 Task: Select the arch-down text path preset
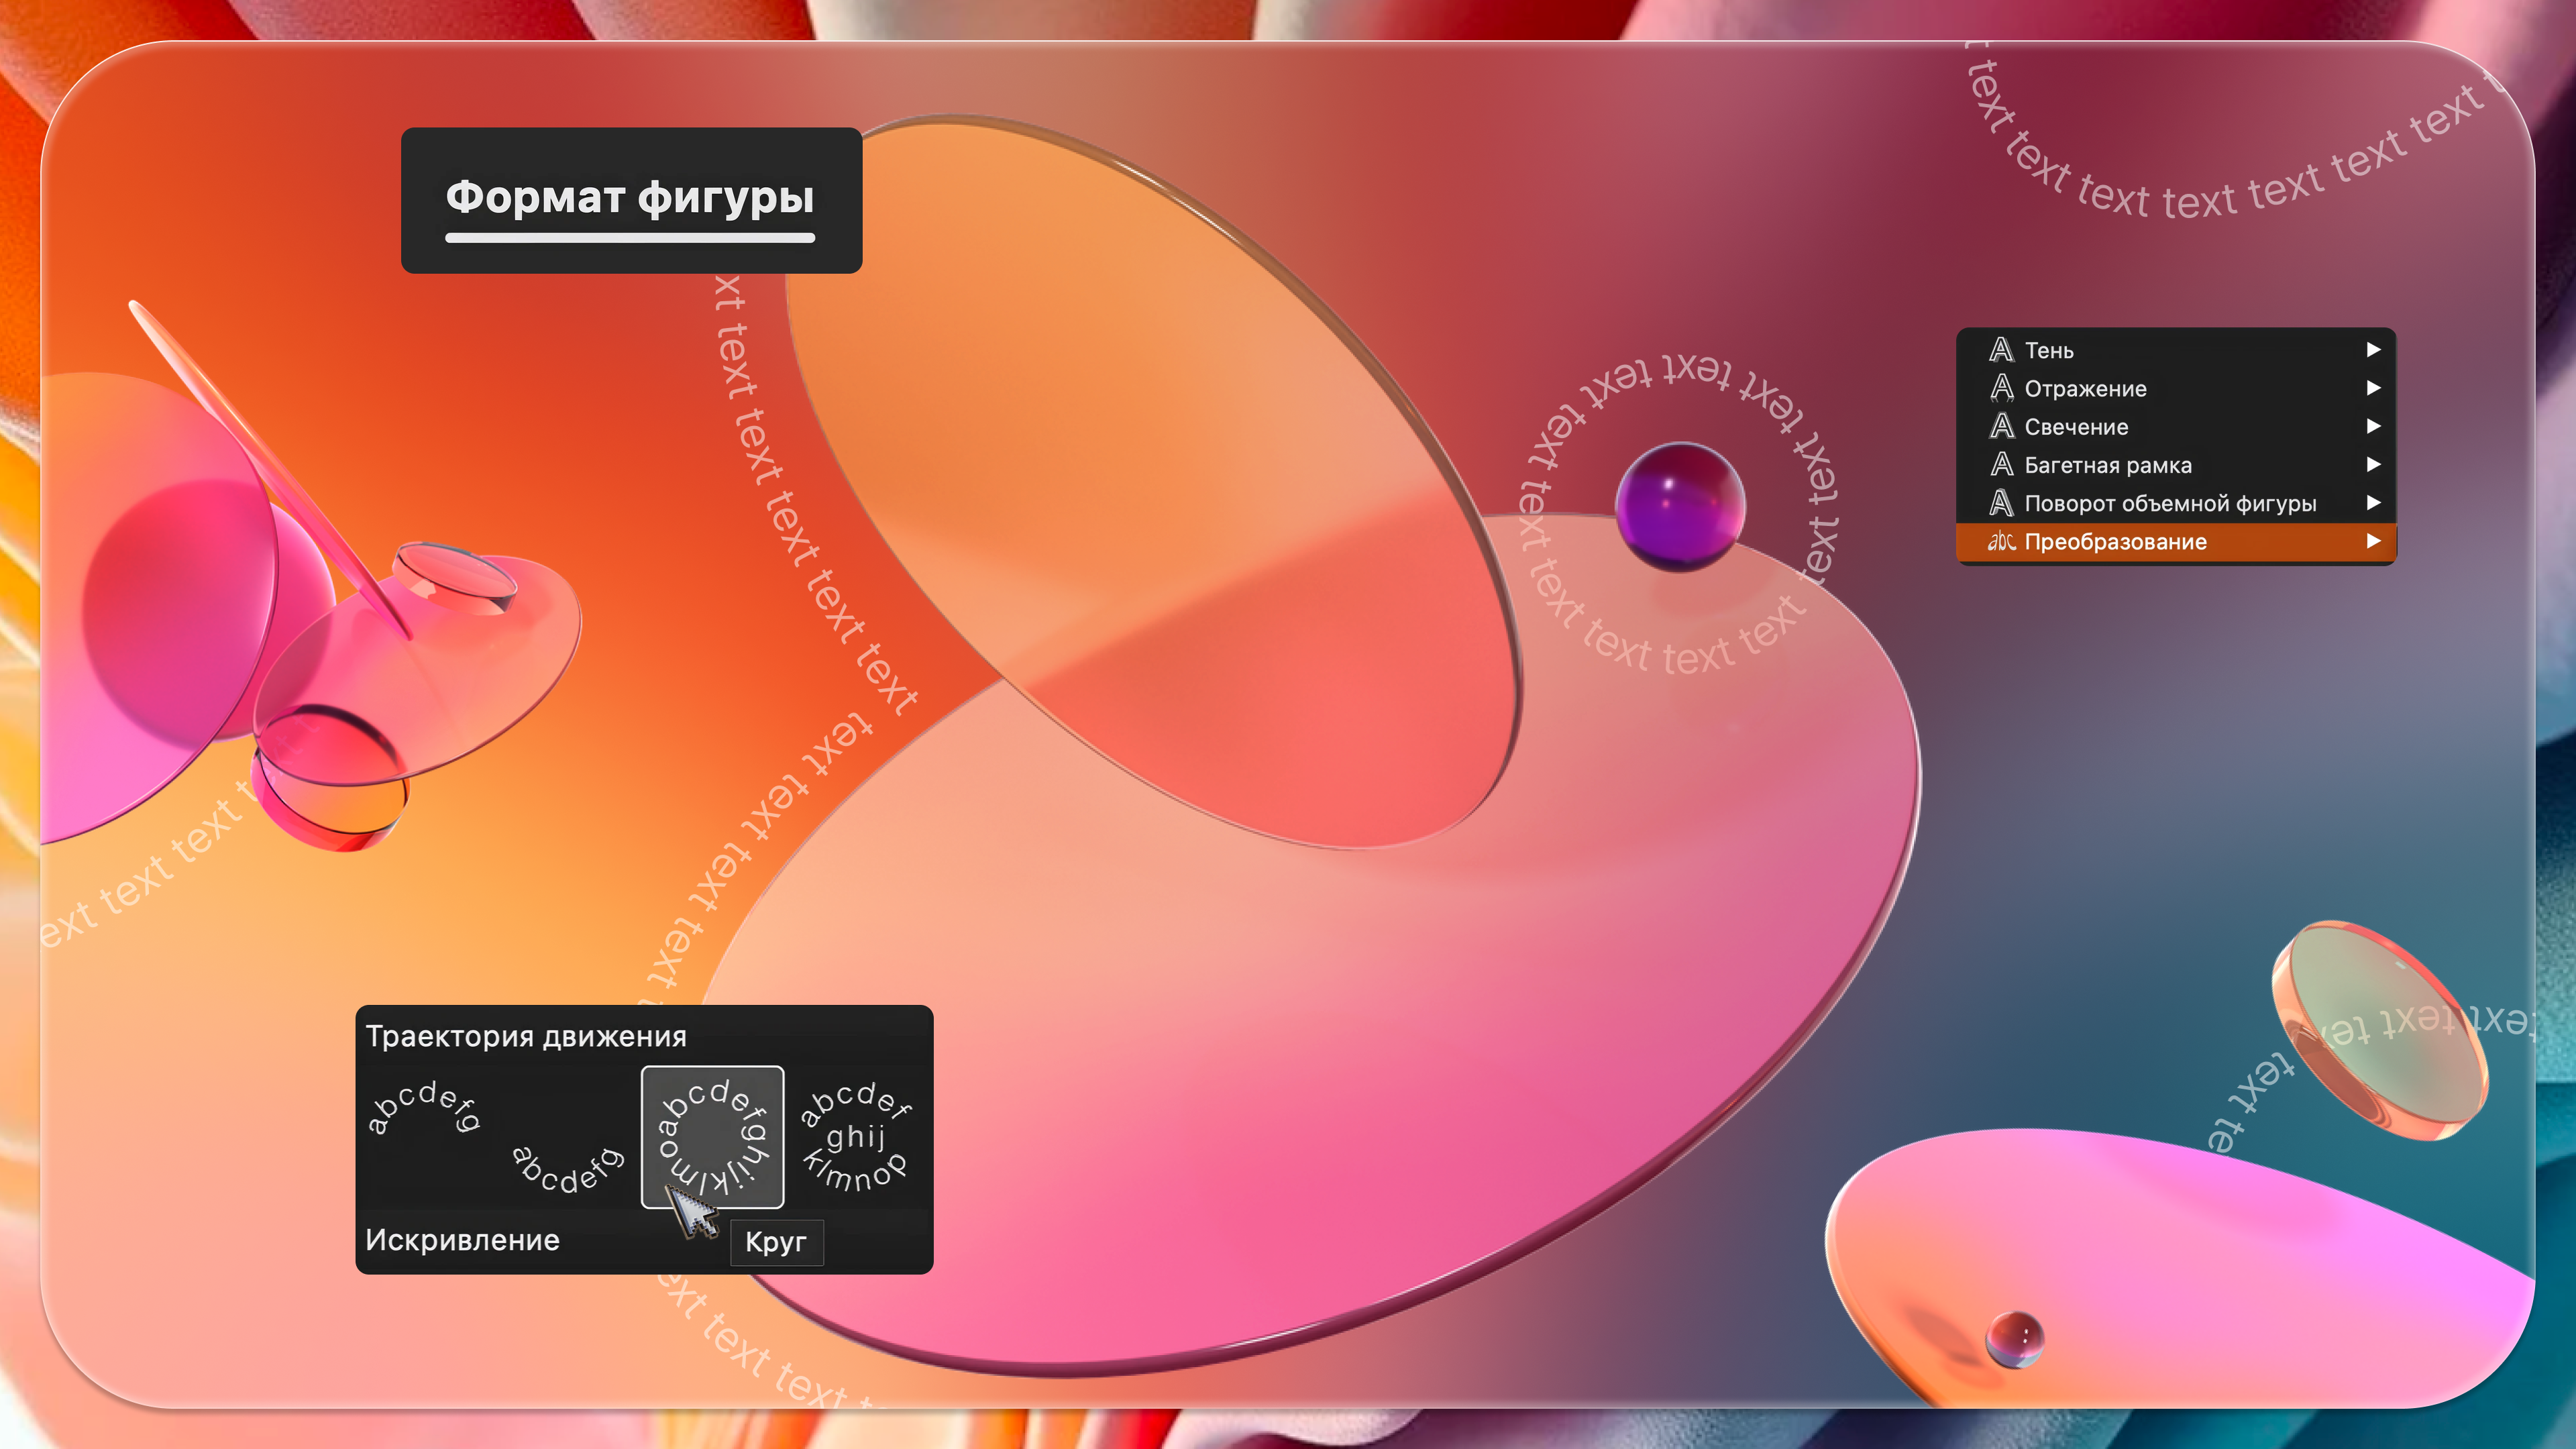[x=567, y=1170]
